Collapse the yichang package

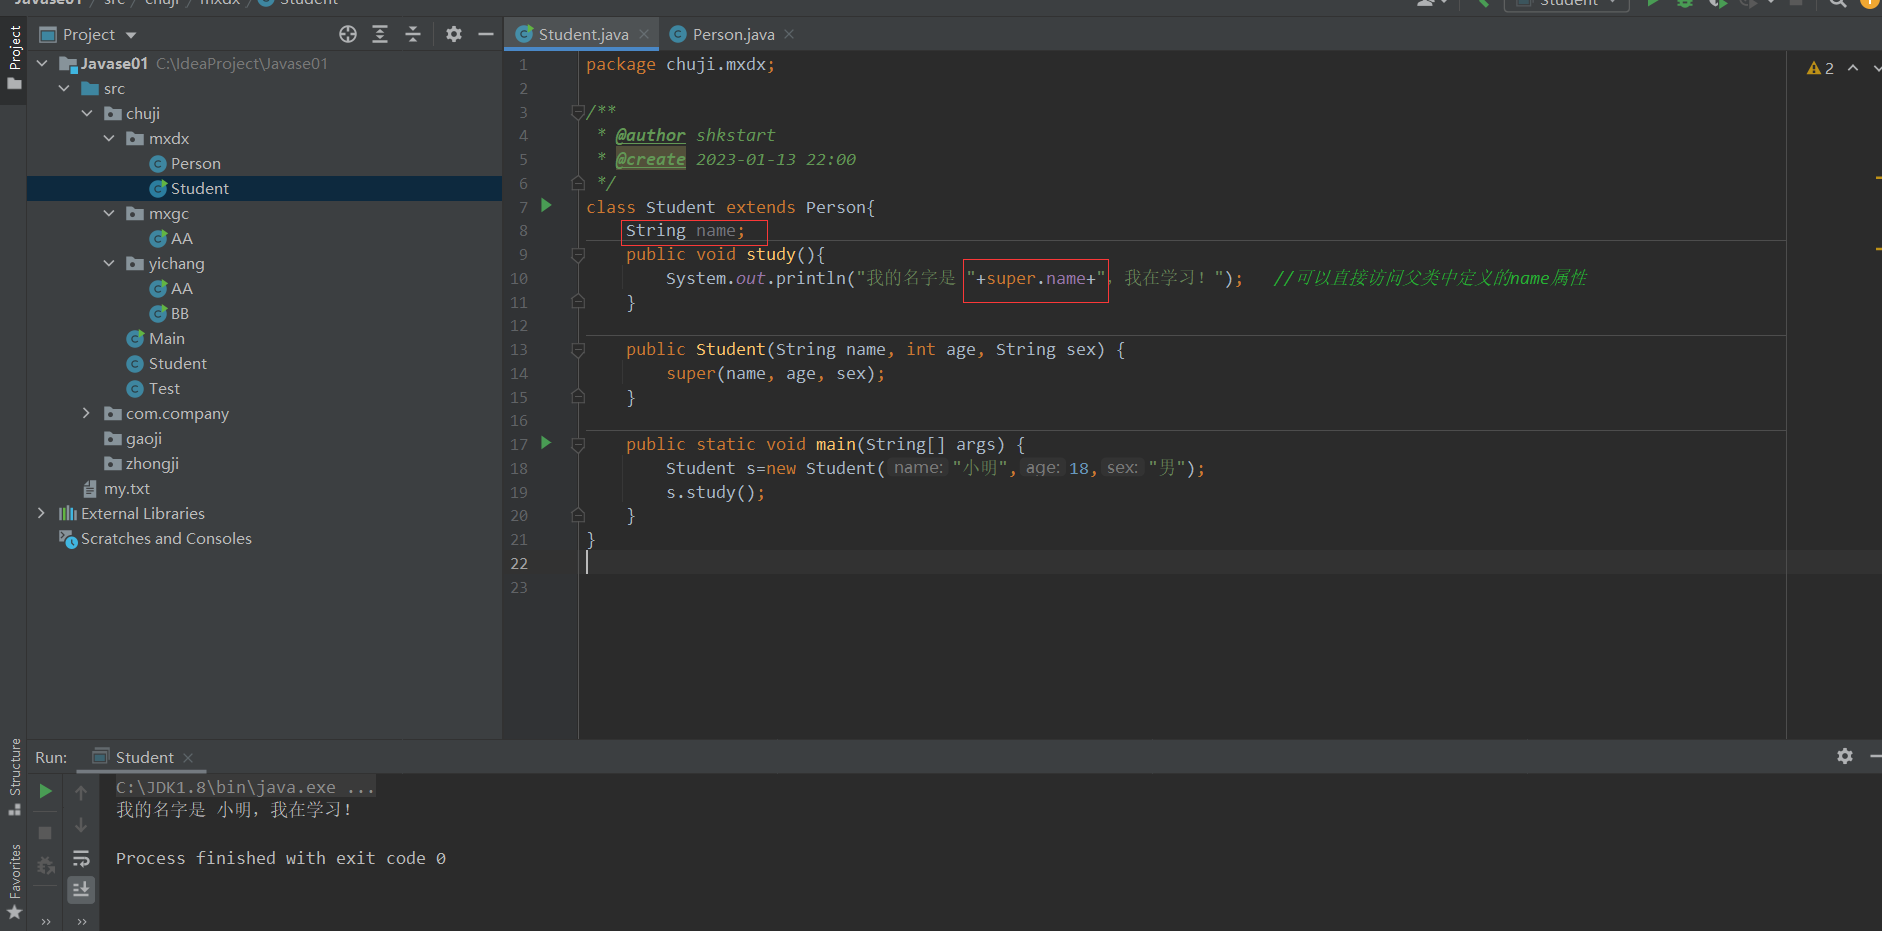109,263
